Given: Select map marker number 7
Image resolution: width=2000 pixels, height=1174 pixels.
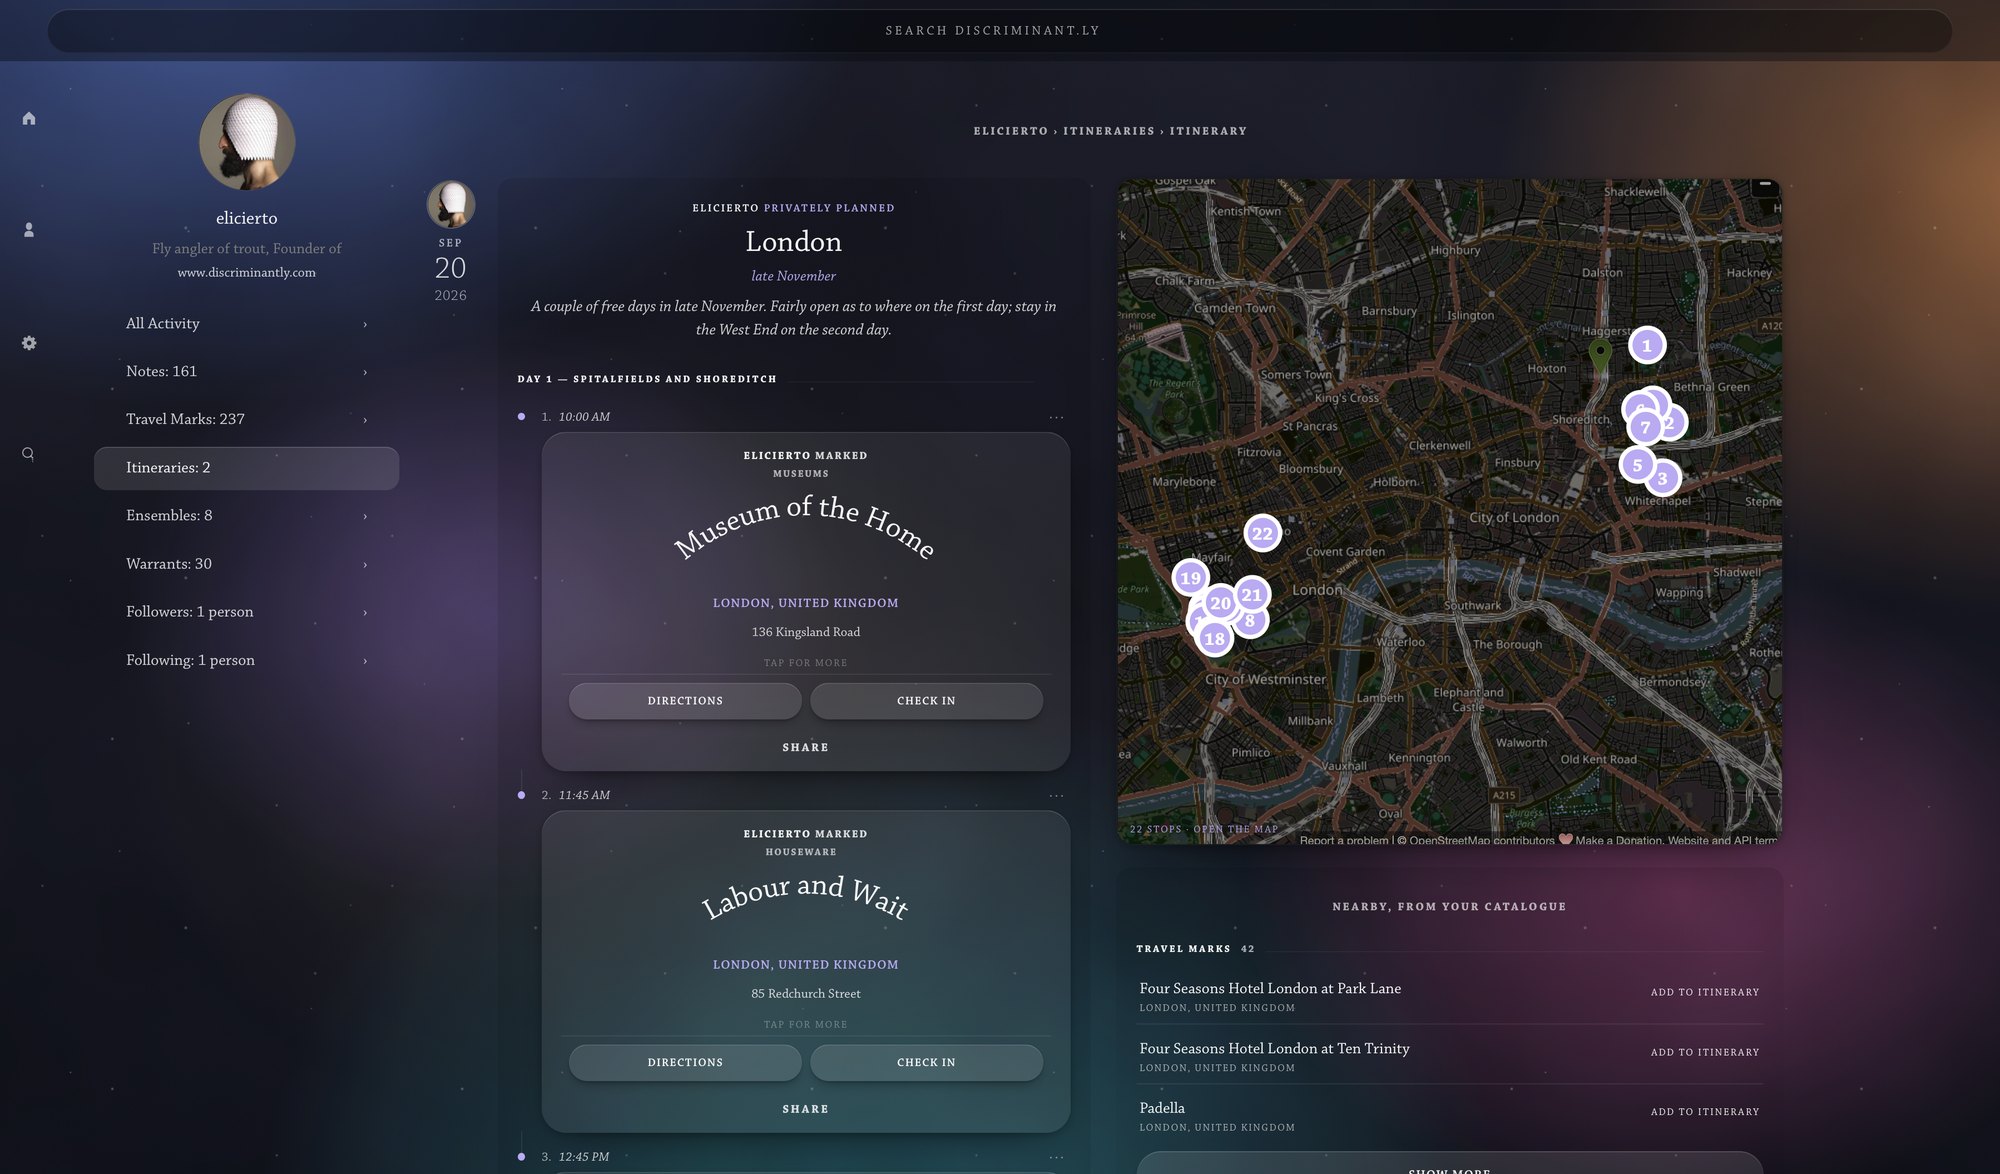Looking at the screenshot, I should (x=1645, y=427).
